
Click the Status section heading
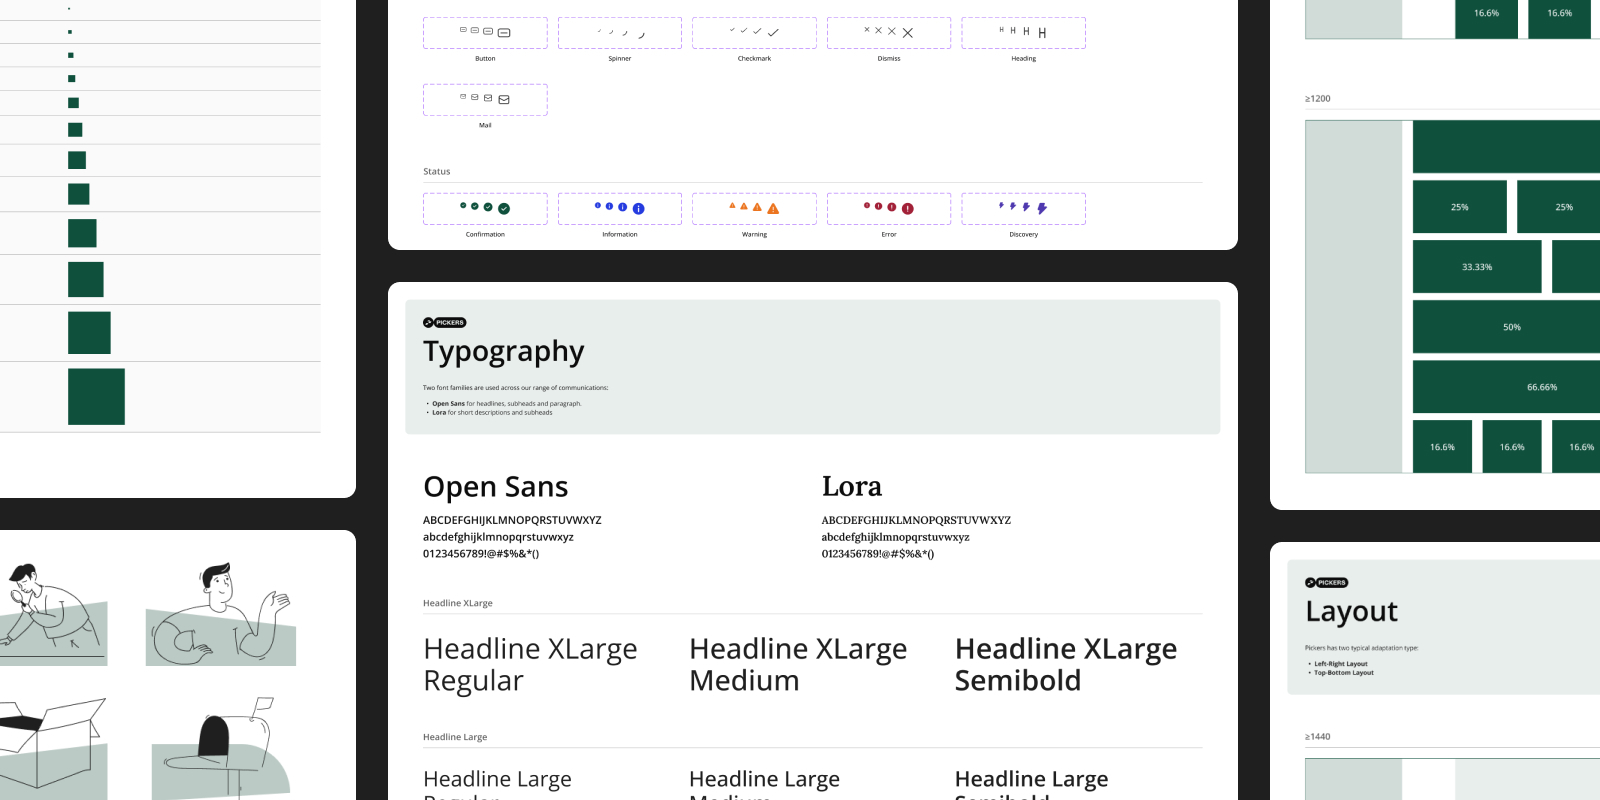[437, 171]
